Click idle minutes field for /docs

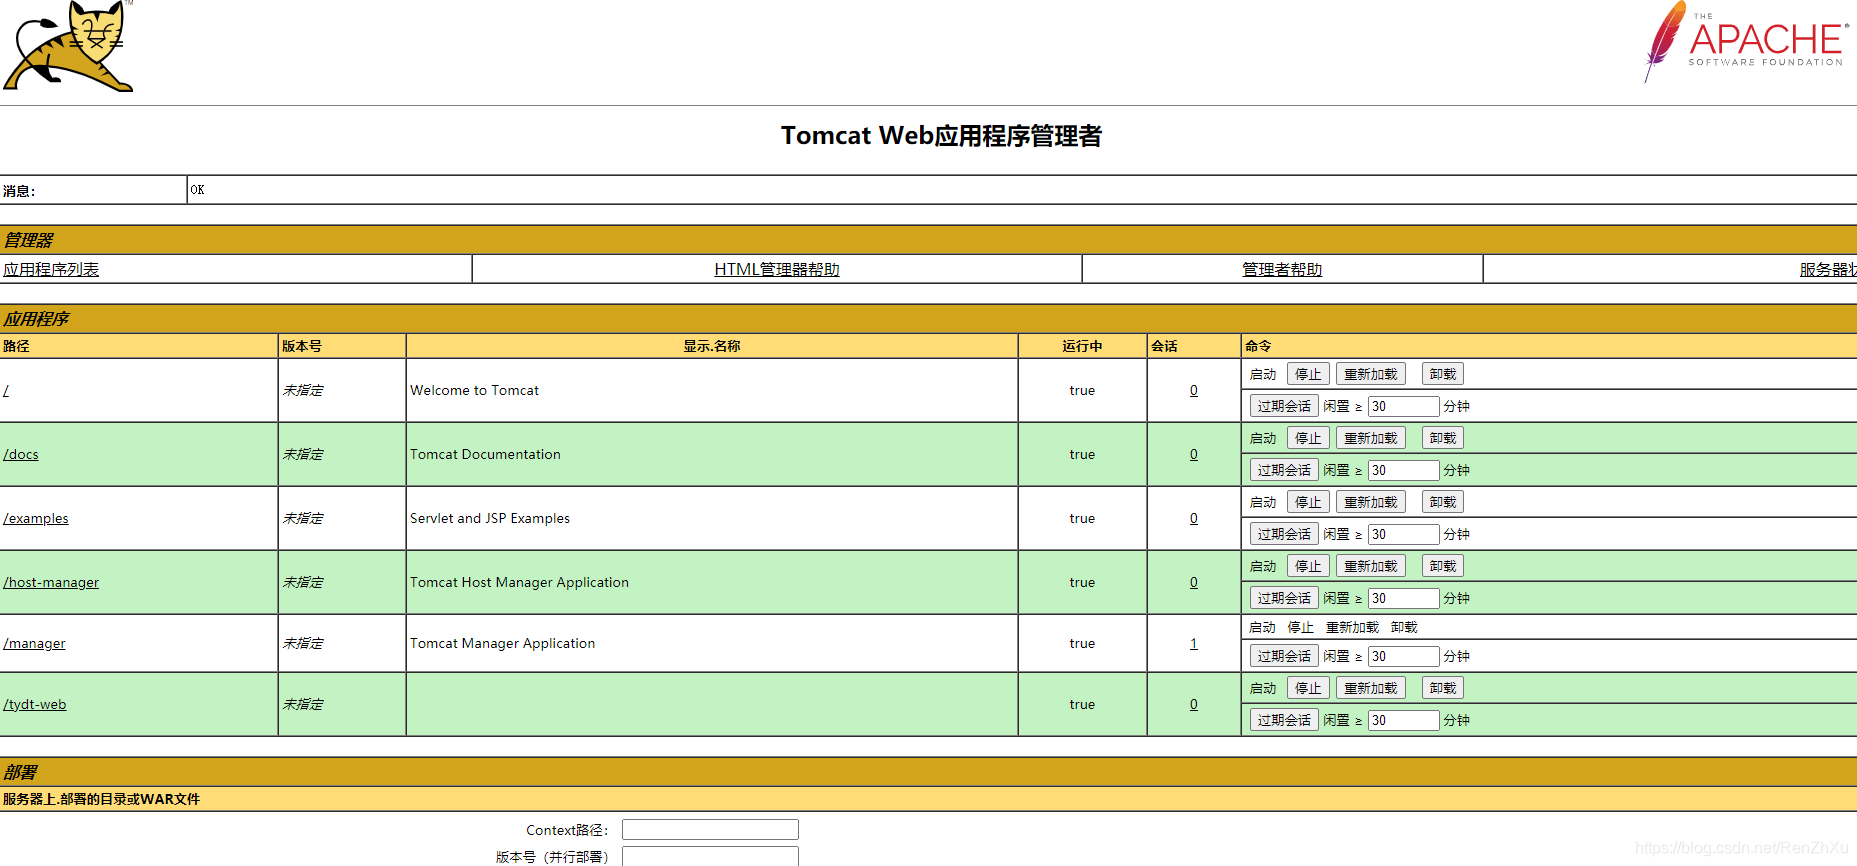point(1403,470)
